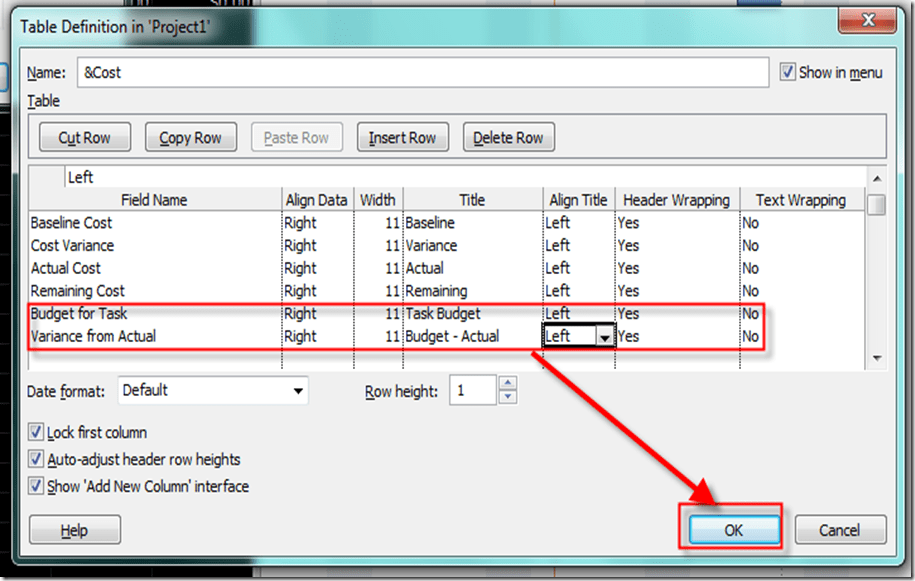
Task: Click in the Name text field
Action: pos(420,73)
